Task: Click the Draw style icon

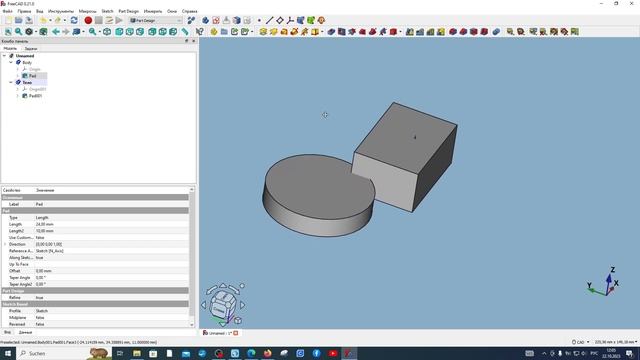Action: [x=29, y=31]
